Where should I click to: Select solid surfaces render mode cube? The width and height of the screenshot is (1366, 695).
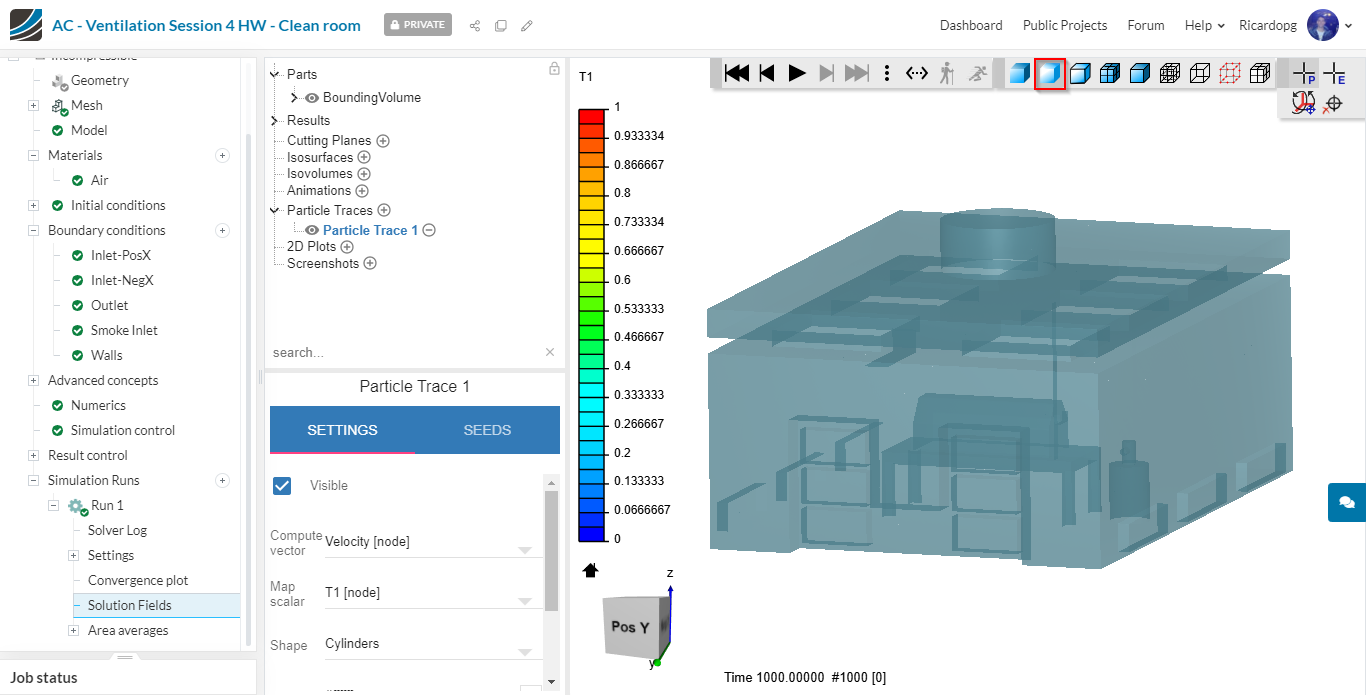tap(1019, 73)
